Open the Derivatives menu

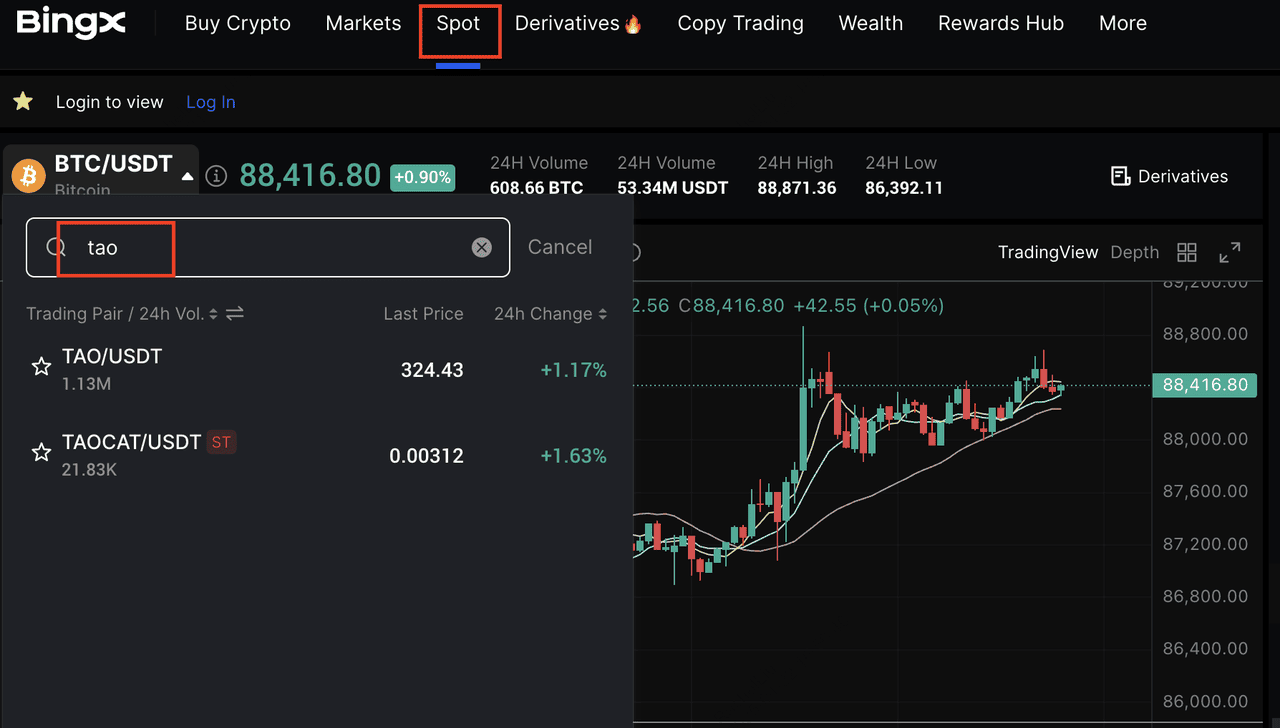pos(567,23)
